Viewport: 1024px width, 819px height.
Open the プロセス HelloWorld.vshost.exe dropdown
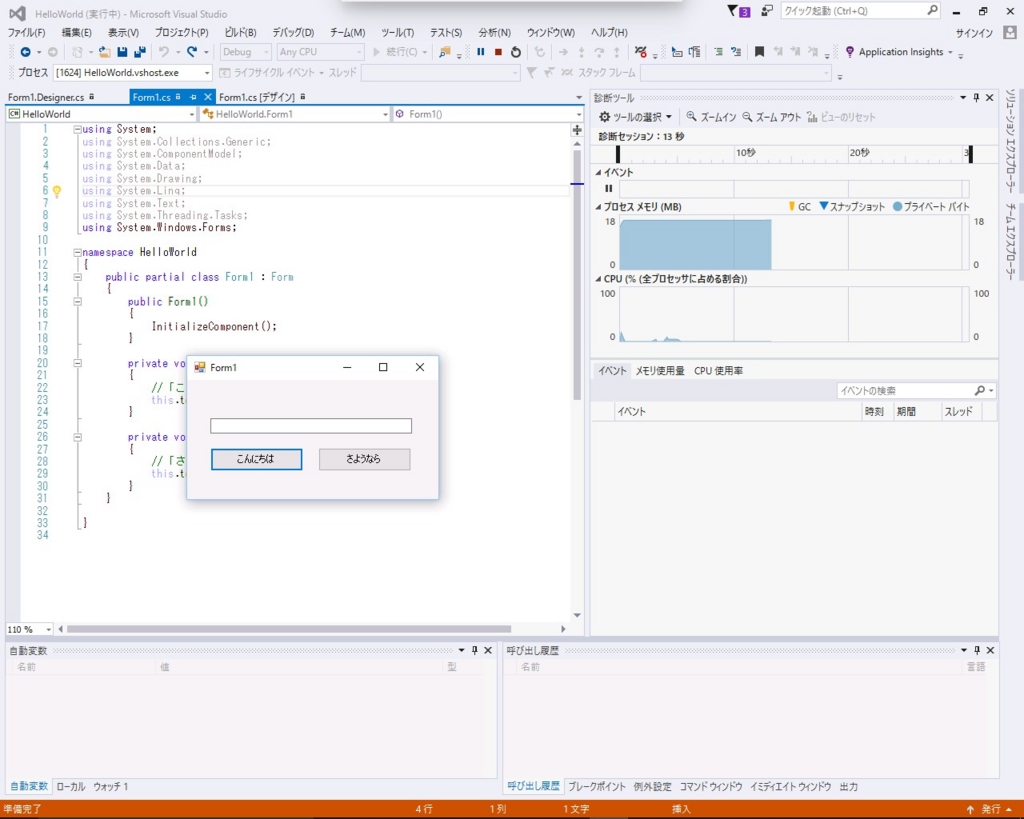(x=207, y=72)
